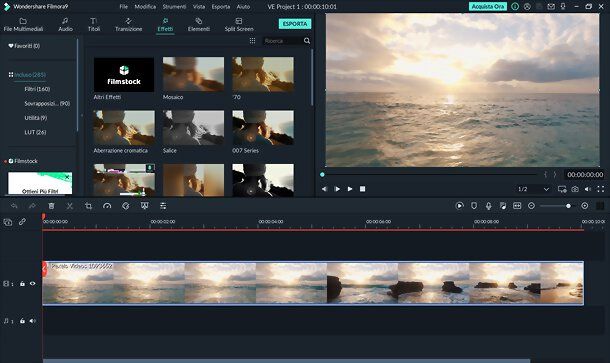Mute audio track 1 speaker
Image resolution: width=610 pixels, height=363 pixels.
[x=32, y=321]
